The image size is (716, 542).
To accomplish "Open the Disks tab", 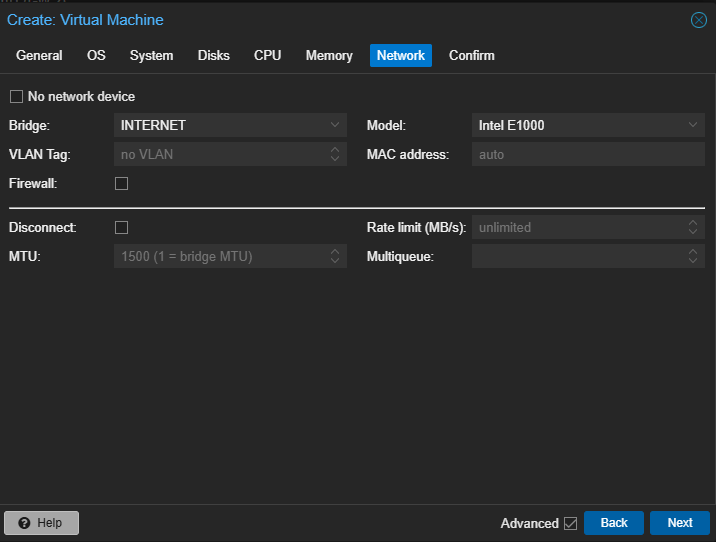I will coord(213,56).
